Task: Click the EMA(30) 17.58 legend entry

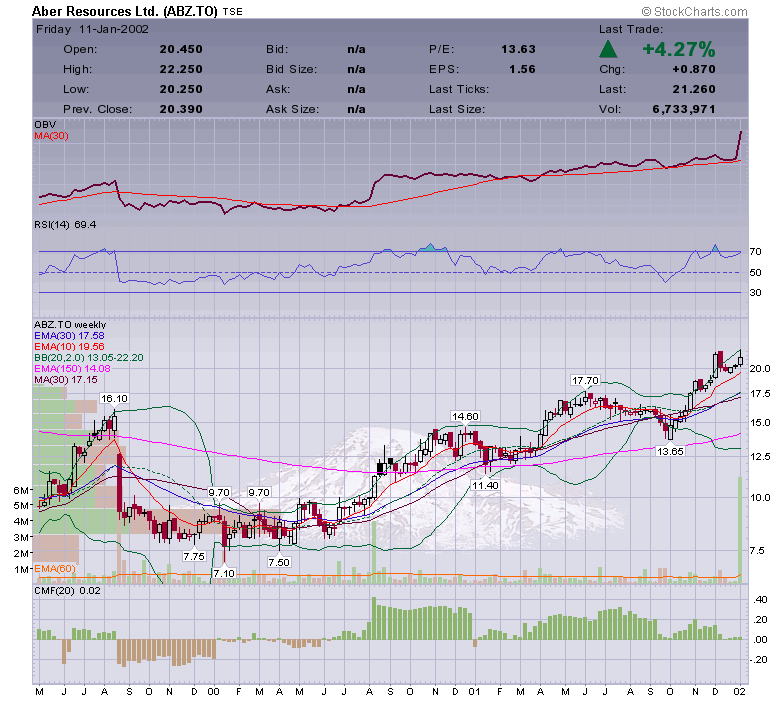Action: 69,336
